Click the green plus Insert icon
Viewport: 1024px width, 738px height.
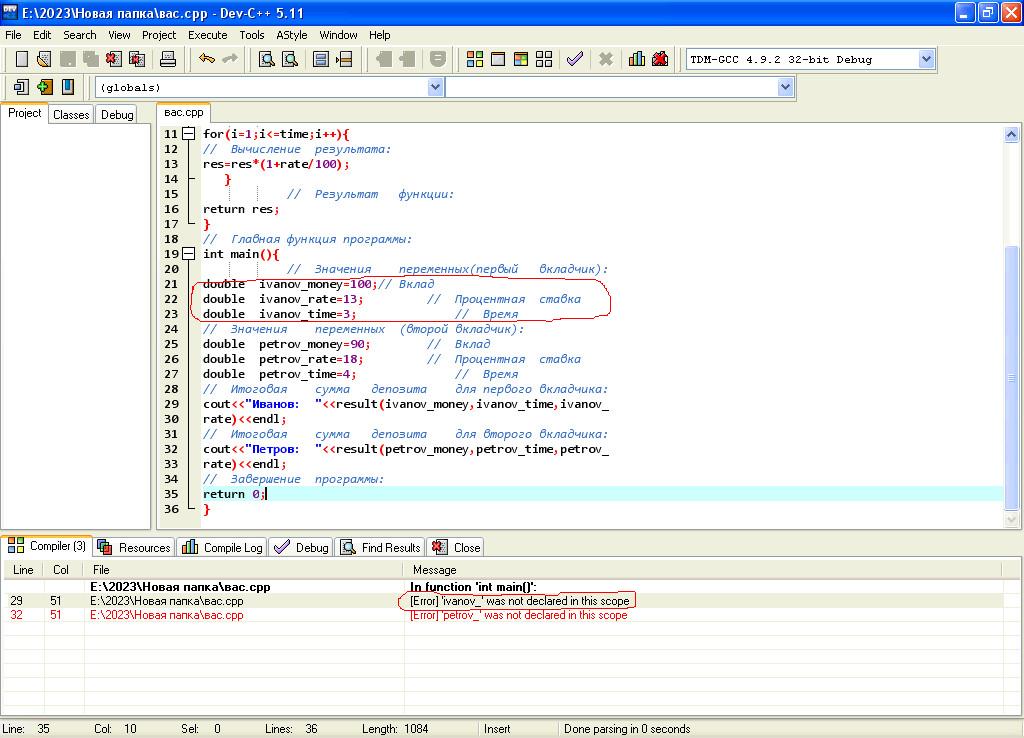coord(45,87)
